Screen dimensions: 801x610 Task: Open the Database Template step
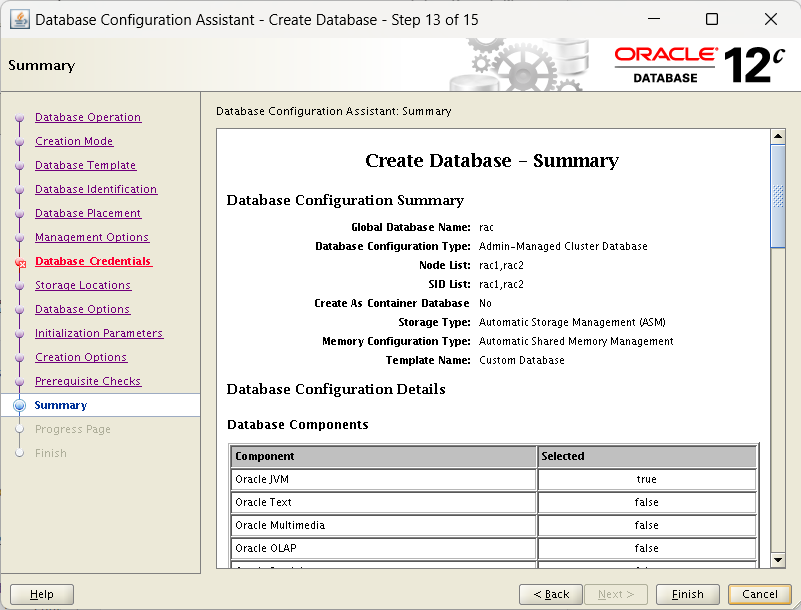tap(85, 165)
